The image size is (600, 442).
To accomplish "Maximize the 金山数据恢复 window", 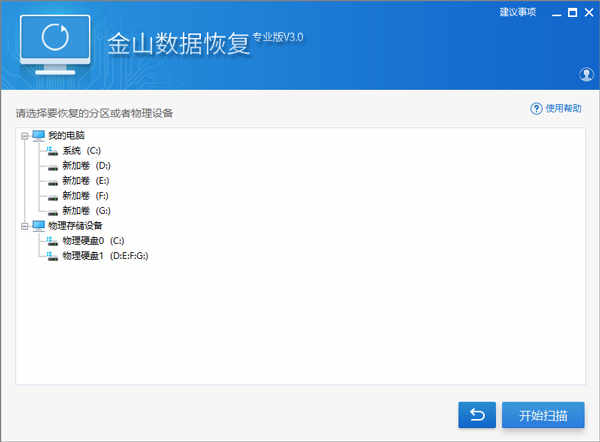I will coord(572,13).
